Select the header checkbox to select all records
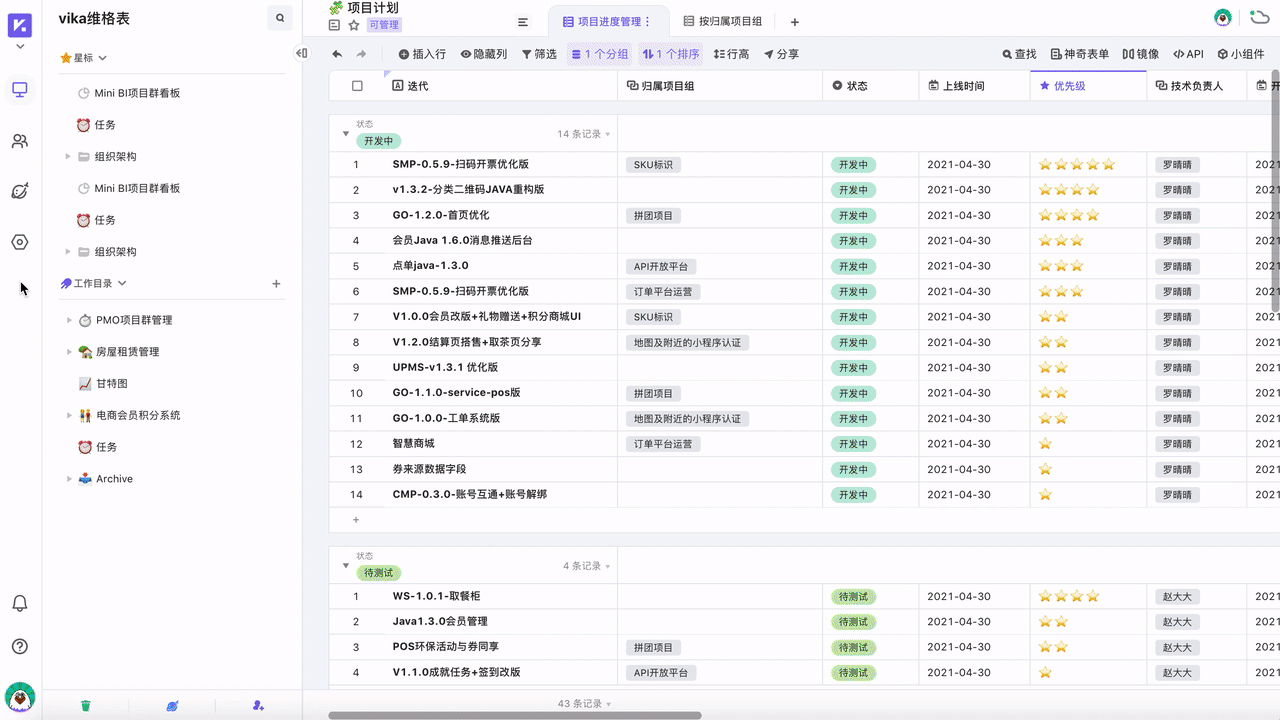 tap(355, 85)
